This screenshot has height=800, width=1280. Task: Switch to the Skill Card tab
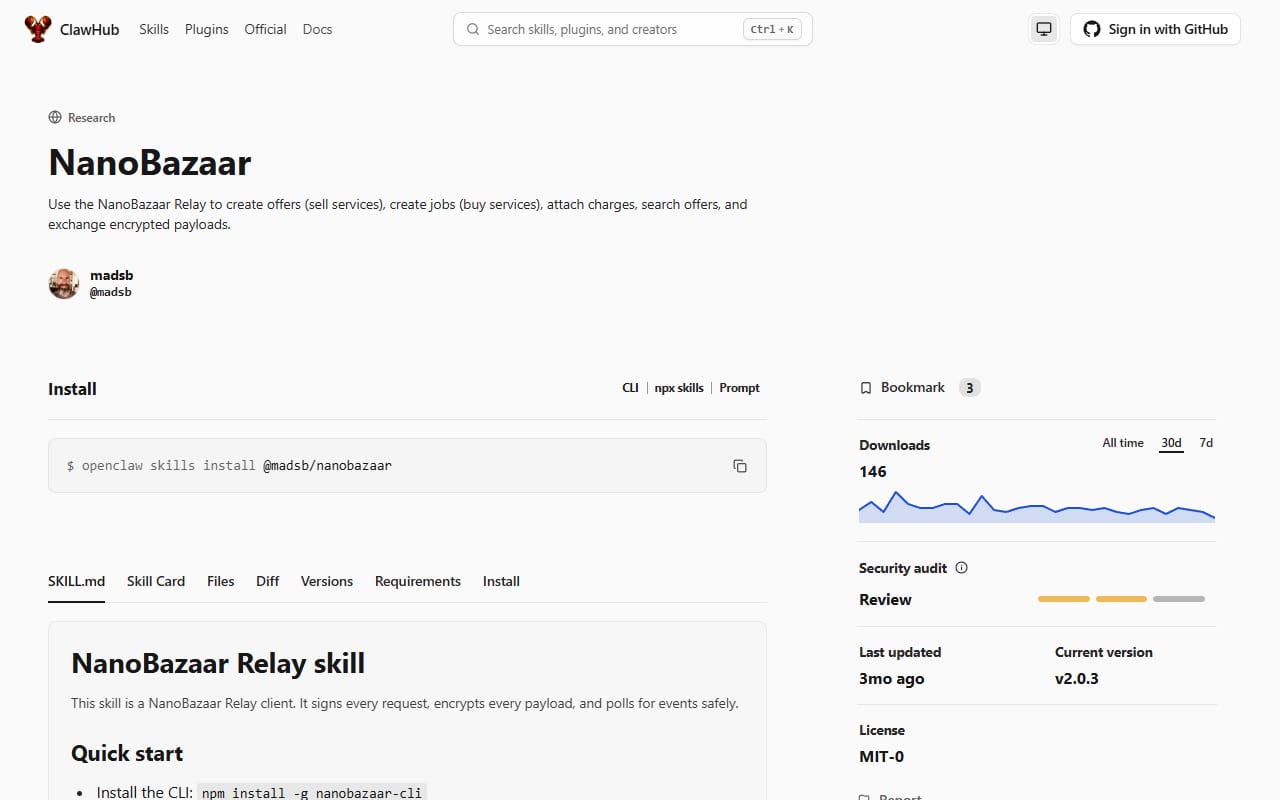[156, 581]
